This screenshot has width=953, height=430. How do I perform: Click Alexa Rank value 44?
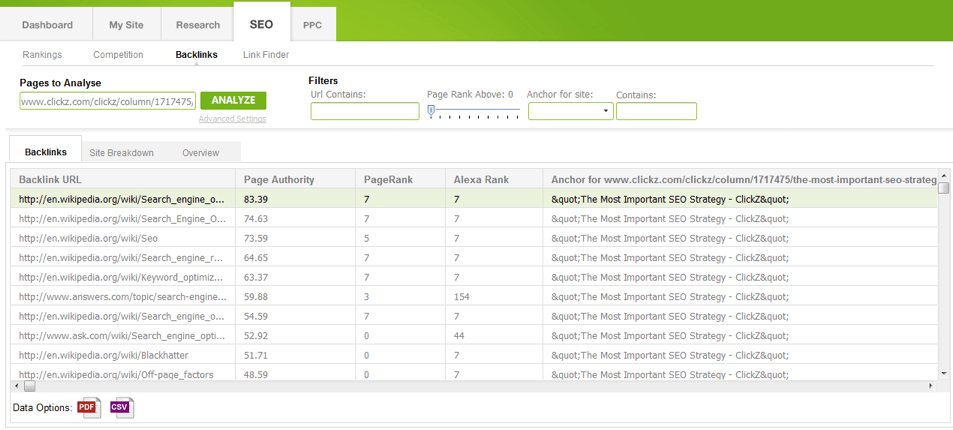pyautogui.click(x=459, y=336)
